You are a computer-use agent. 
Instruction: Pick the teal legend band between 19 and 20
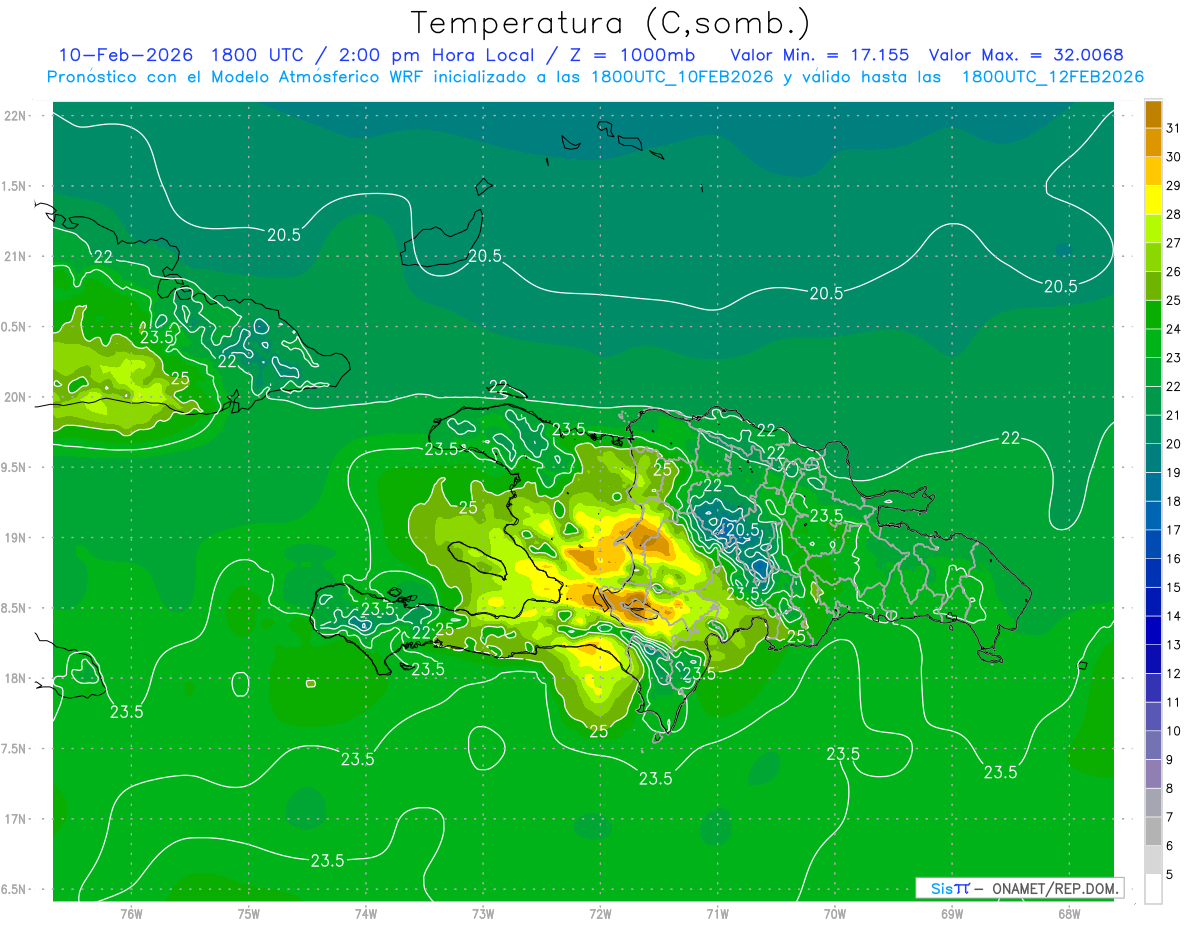pos(1153,458)
